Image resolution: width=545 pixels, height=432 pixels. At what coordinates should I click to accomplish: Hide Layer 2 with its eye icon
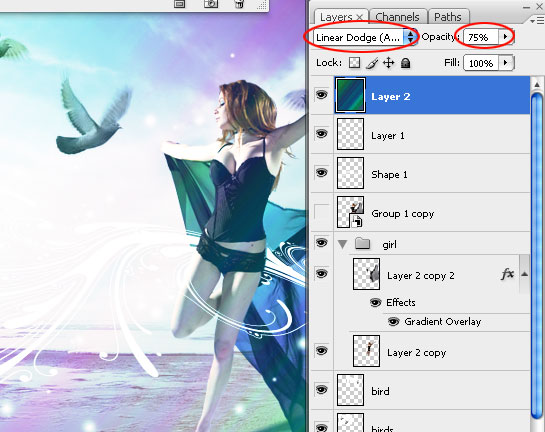[322, 95]
